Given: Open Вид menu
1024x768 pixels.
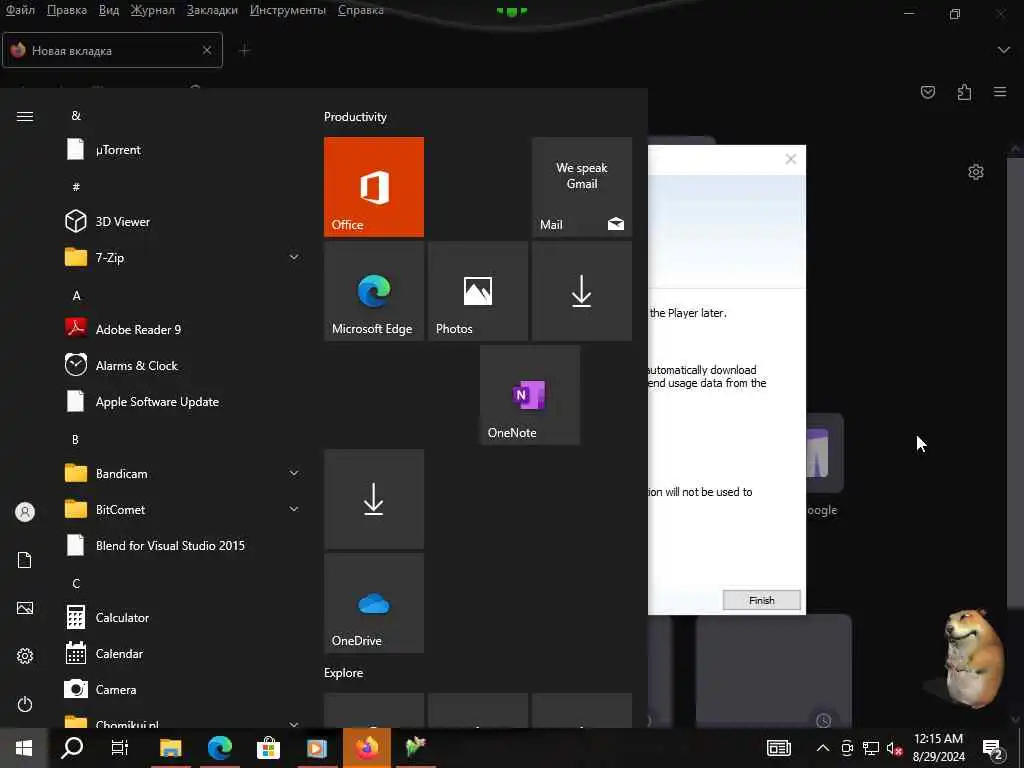Looking at the screenshot, I should point(109,10).
